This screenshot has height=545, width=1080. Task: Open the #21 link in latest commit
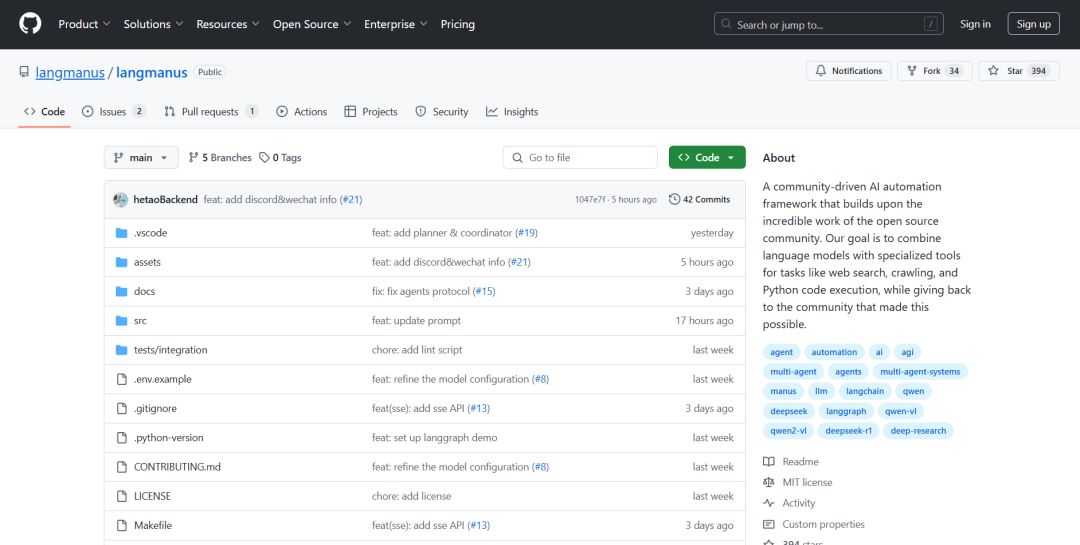(351, 199)
